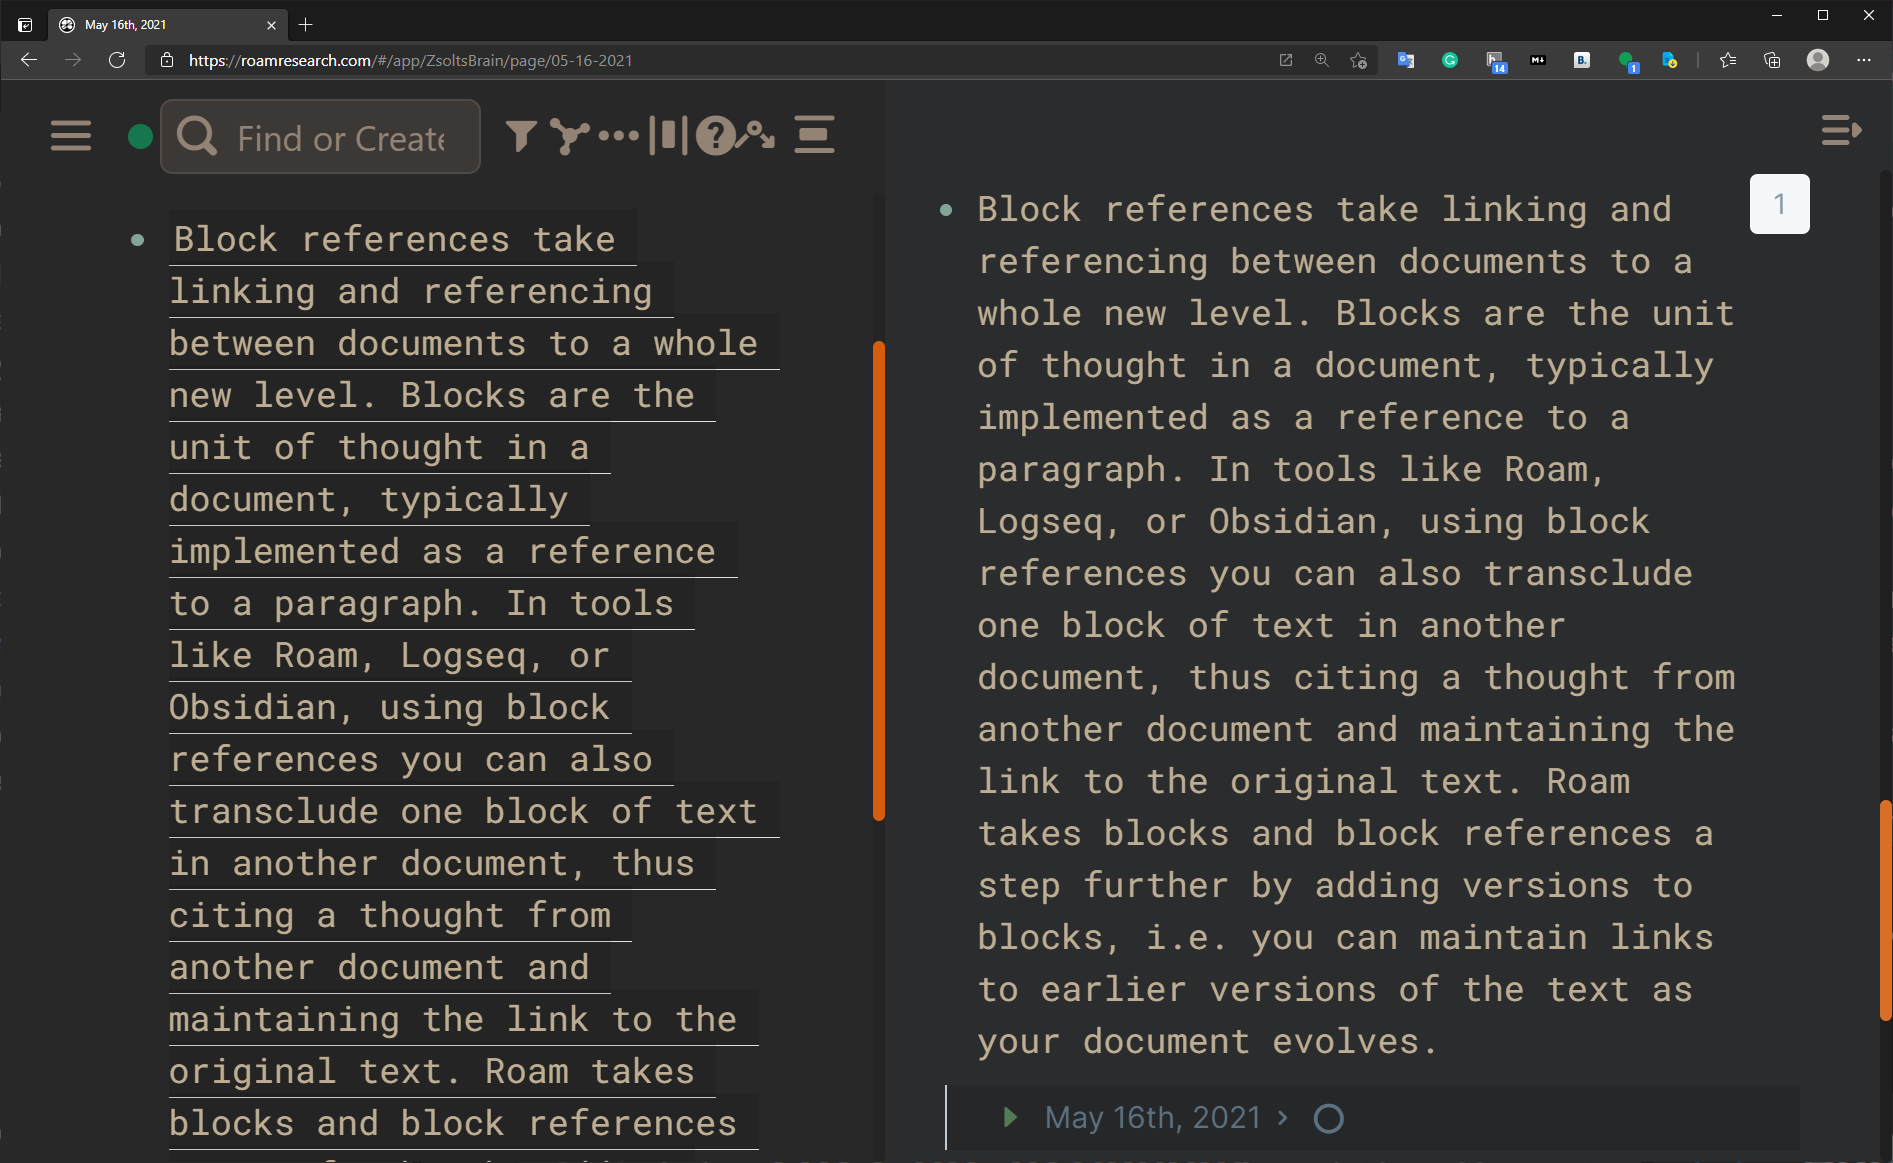Collapse the first block via its bullet
Viewport: 1893px width, 1163px height.
click(137, 239)
